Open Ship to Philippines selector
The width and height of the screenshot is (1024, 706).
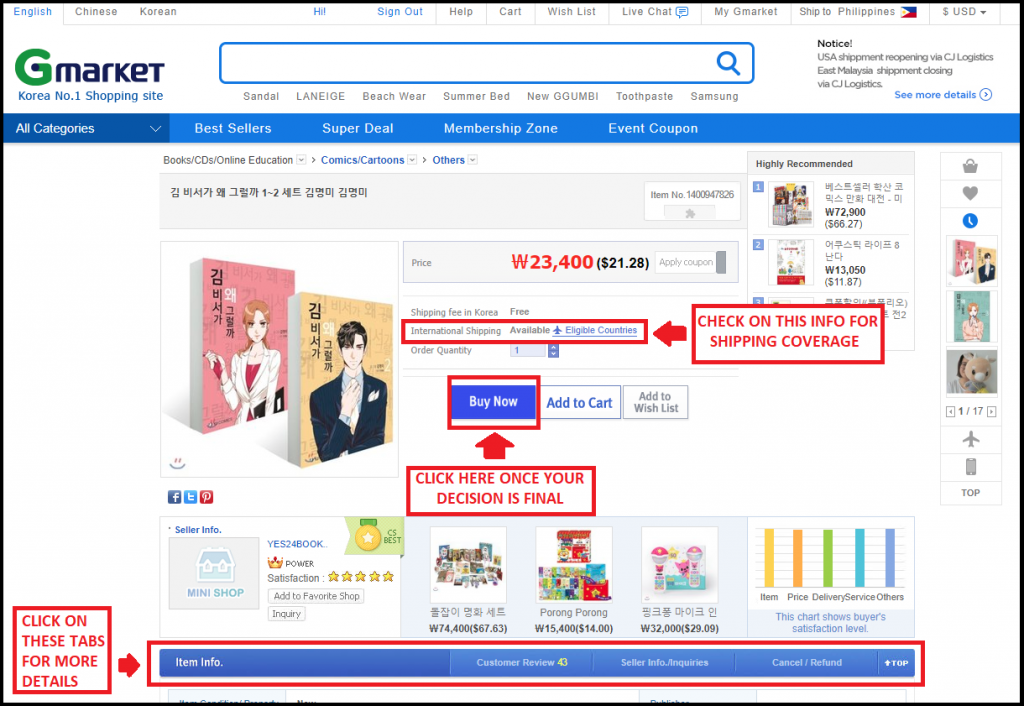857,12
